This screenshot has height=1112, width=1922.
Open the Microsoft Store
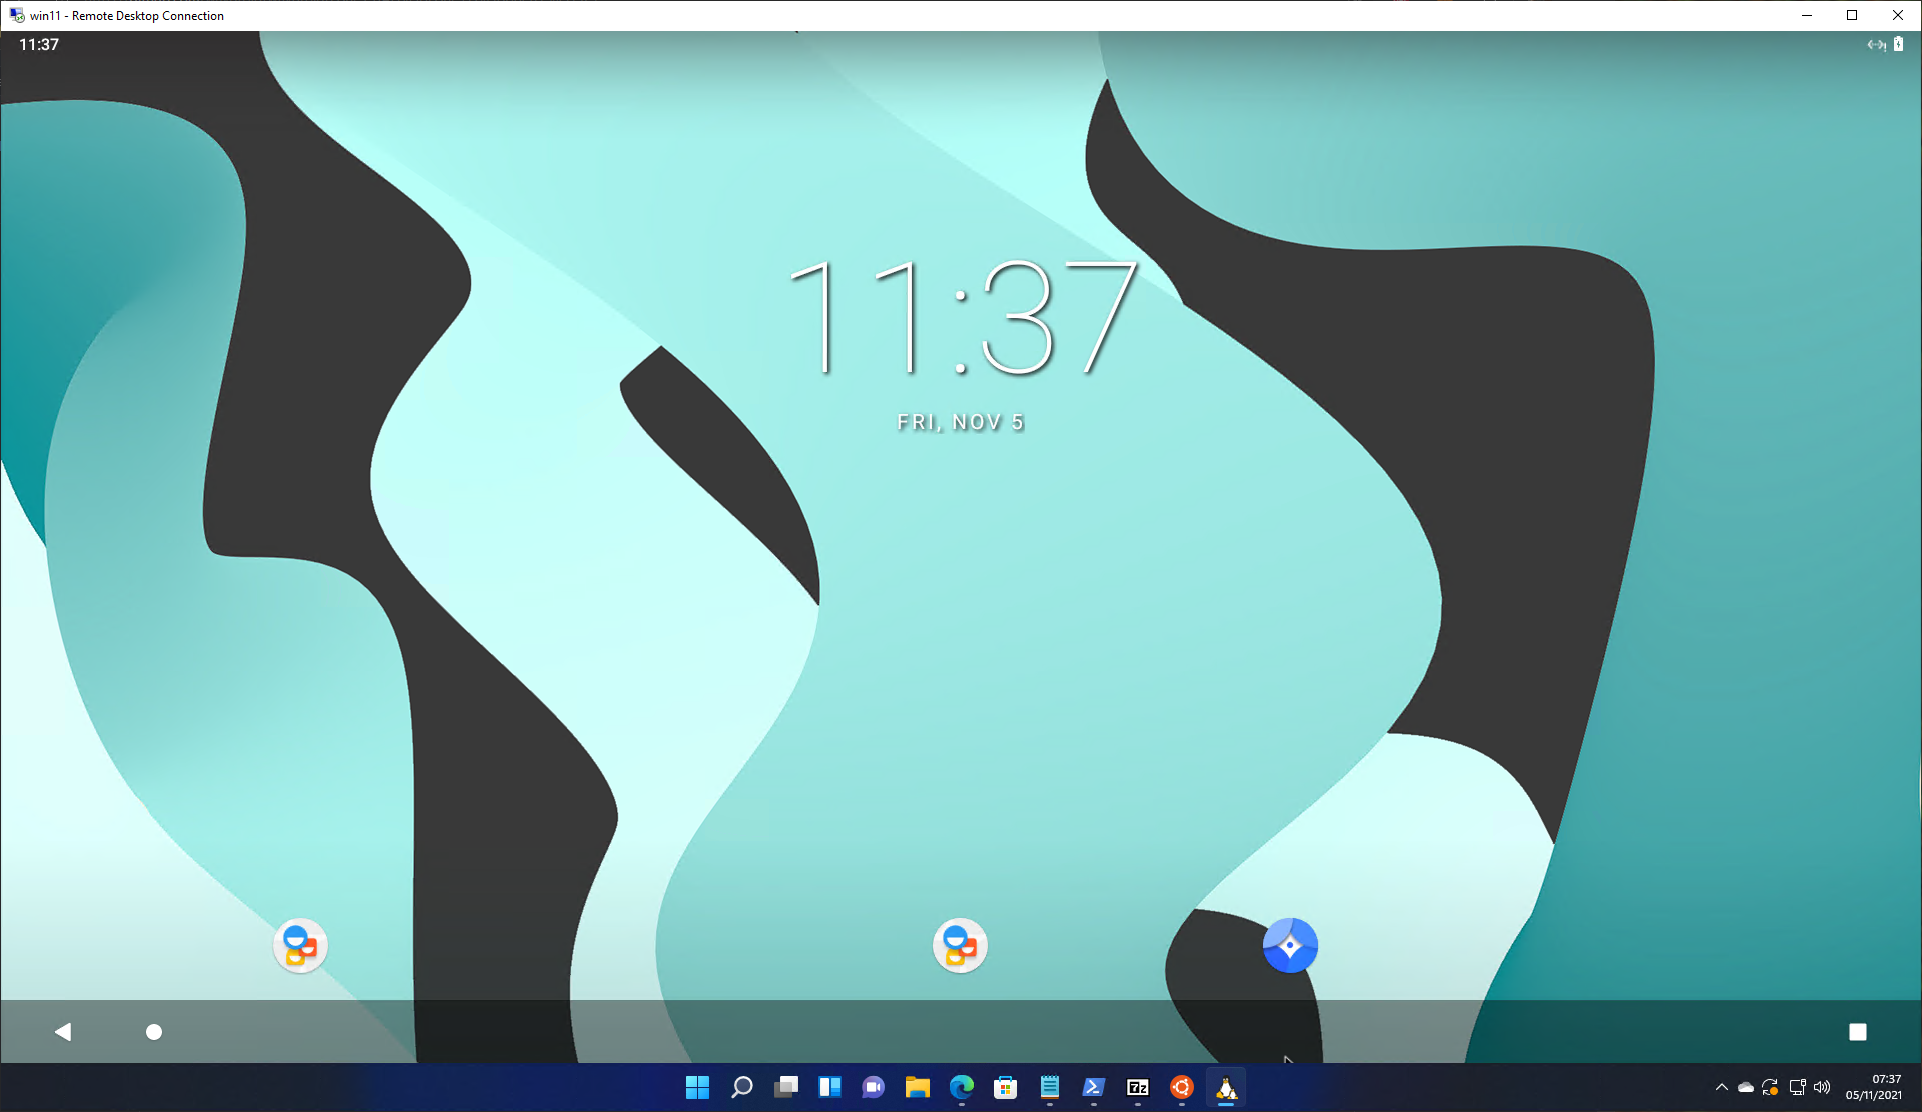point(1005,1089)
